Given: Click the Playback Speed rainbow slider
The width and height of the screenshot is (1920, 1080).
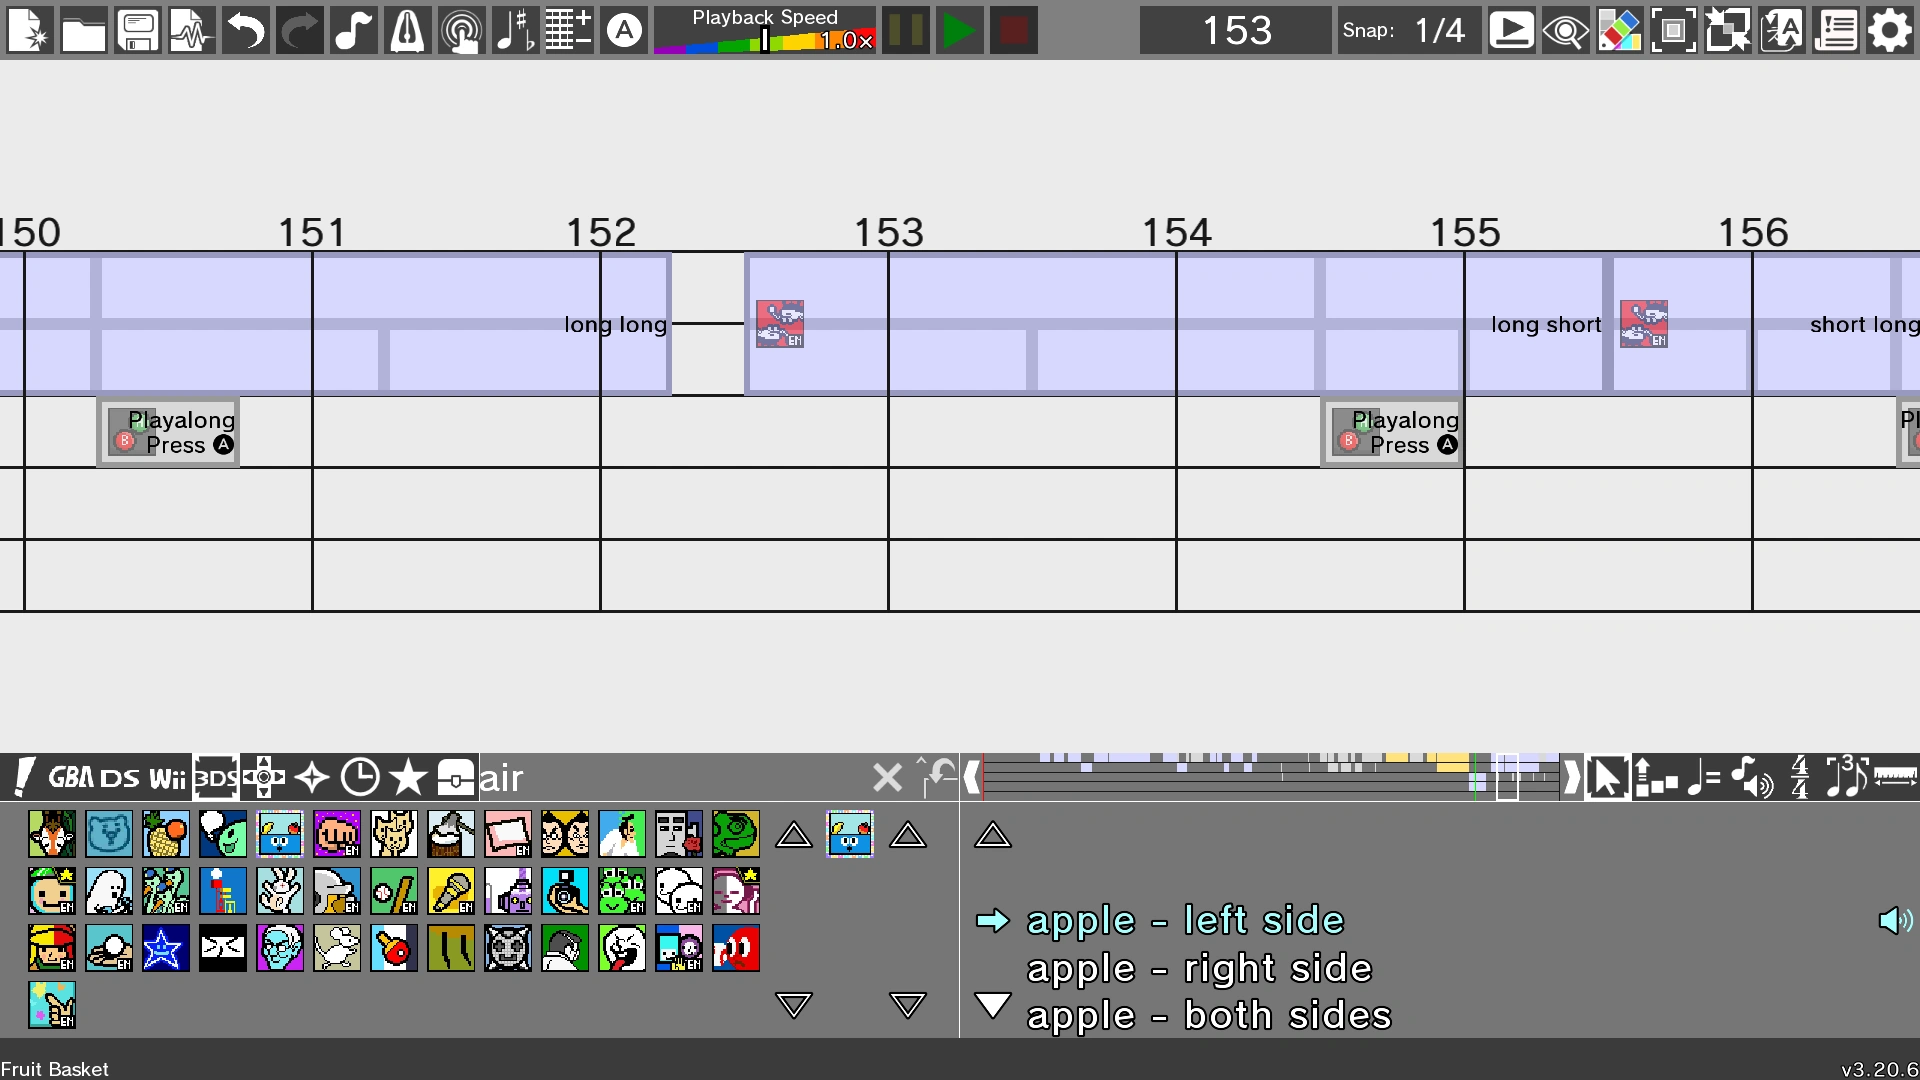Looking at the screenshot, I should coord(765,41).
